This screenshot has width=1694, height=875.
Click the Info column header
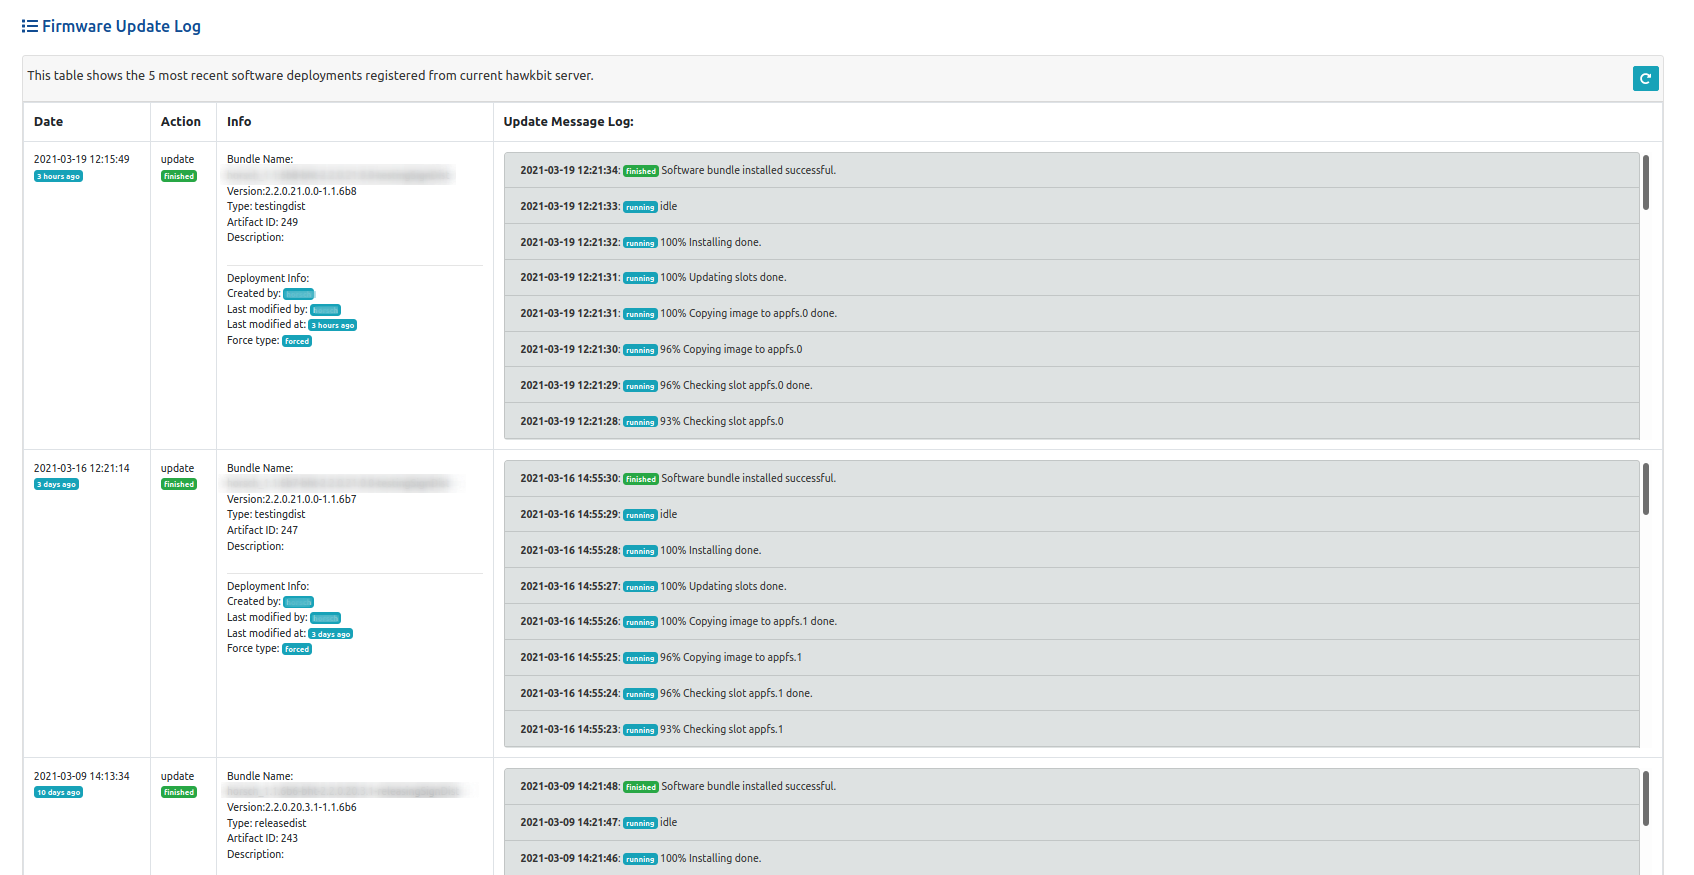tap(239, 122)
